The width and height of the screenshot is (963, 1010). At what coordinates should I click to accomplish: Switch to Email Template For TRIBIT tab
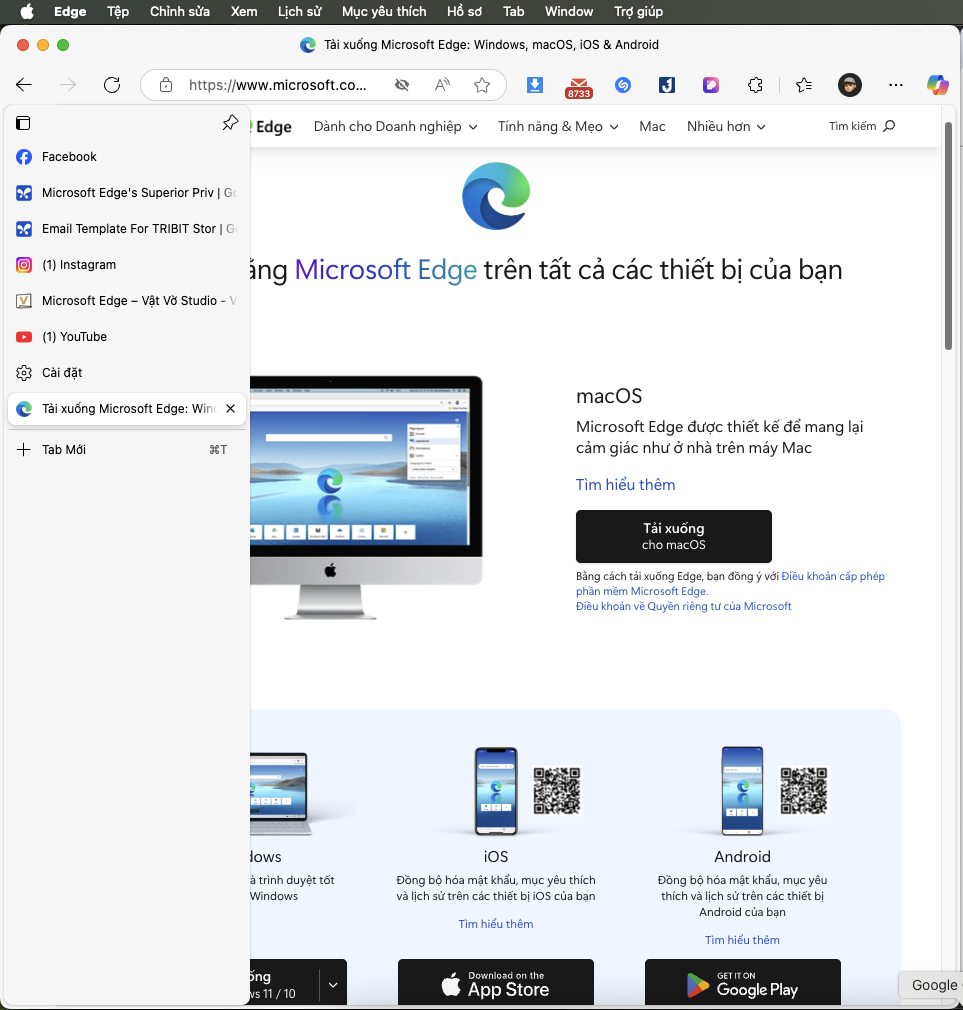click(x=127, y=229)
